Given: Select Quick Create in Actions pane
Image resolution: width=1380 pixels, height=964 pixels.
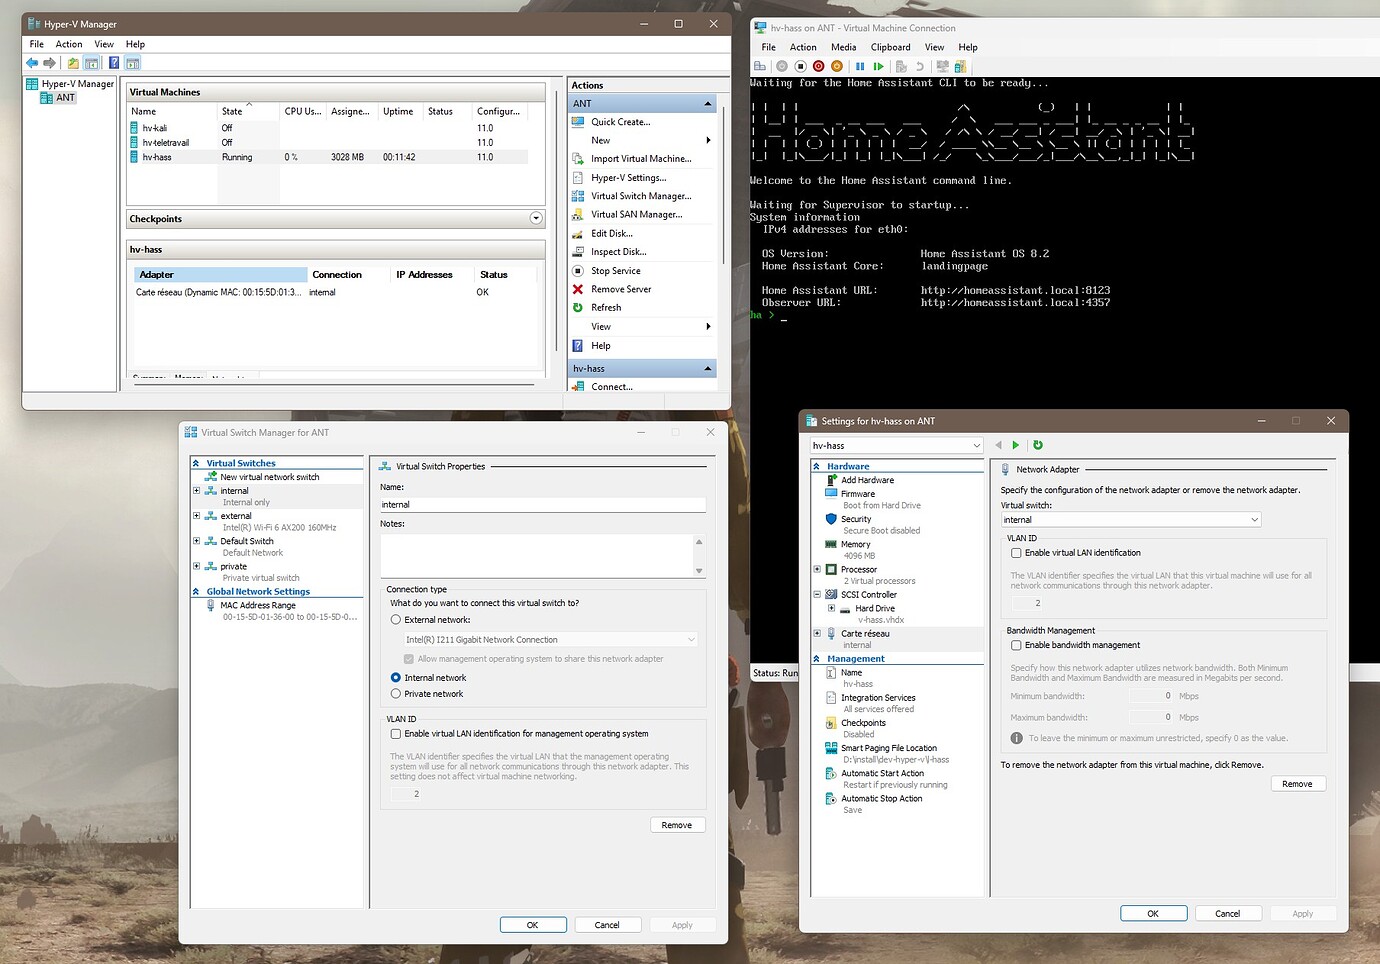Looking at the screenshot, I should pos(618,121).
